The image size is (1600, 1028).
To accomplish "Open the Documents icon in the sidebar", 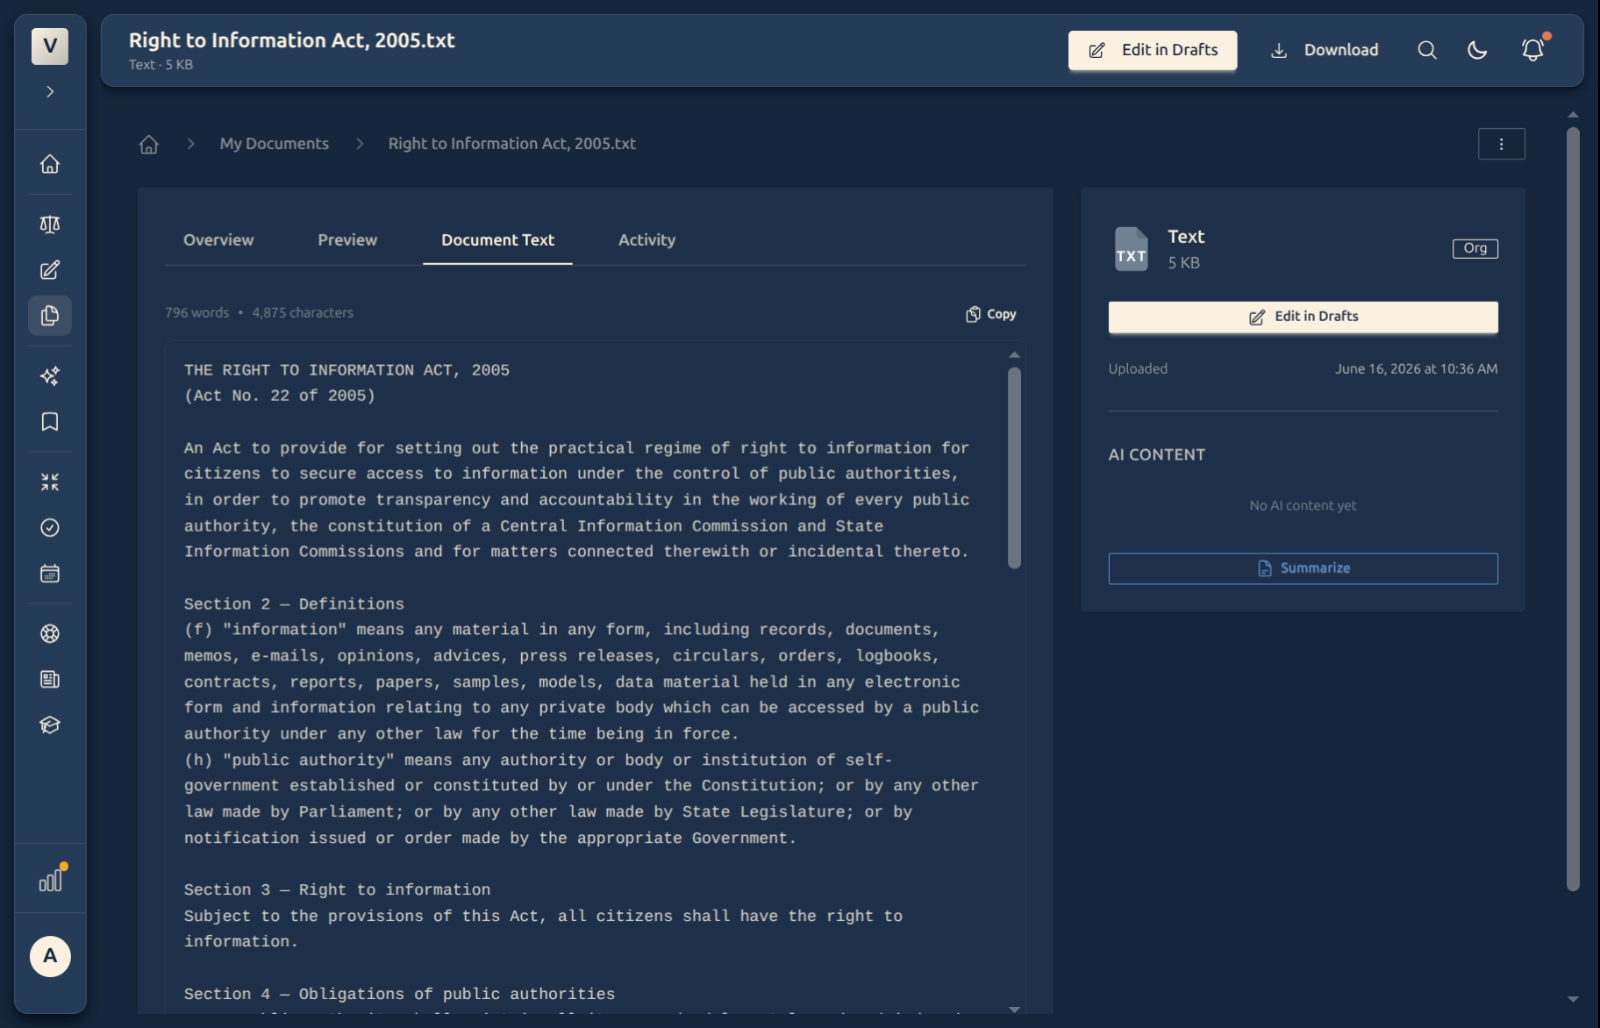I will point(50,316).
